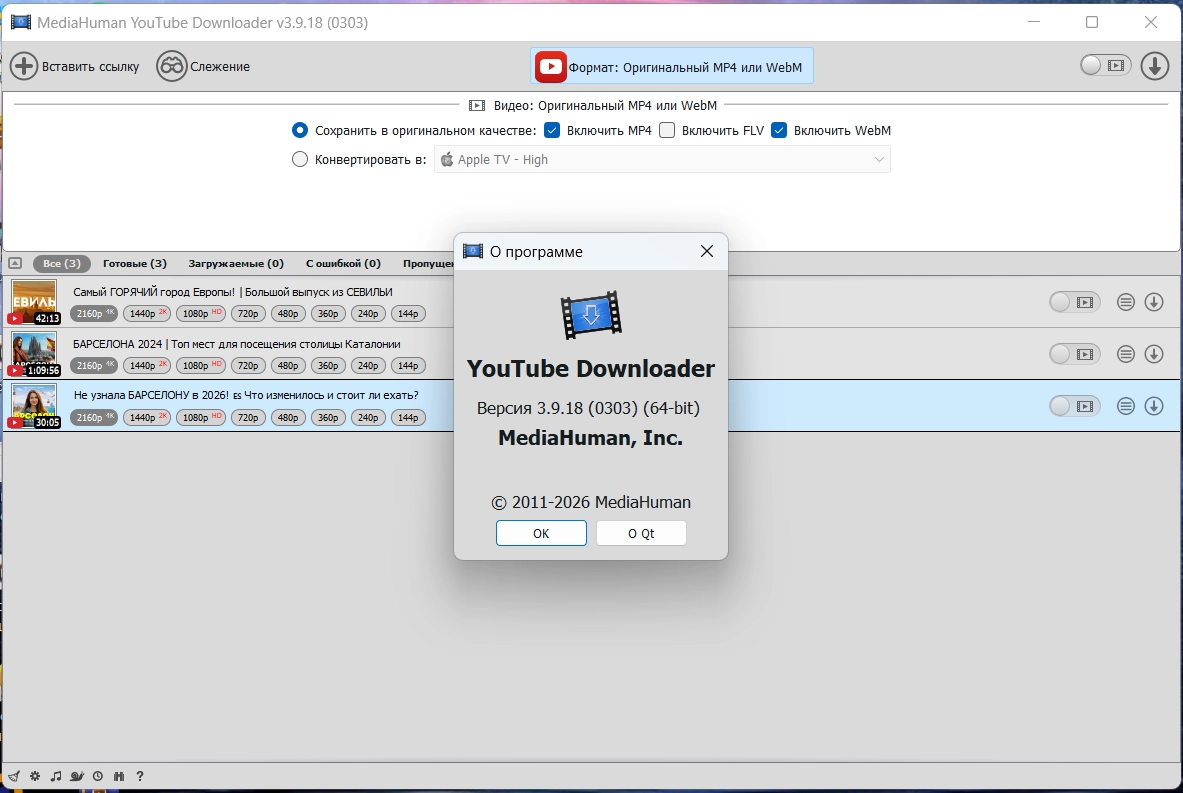This screenshot has width=1183, height=793.
Task: Choose 1440p quality for the СЕВИЛЬИ video
Action: pos(147,313)
